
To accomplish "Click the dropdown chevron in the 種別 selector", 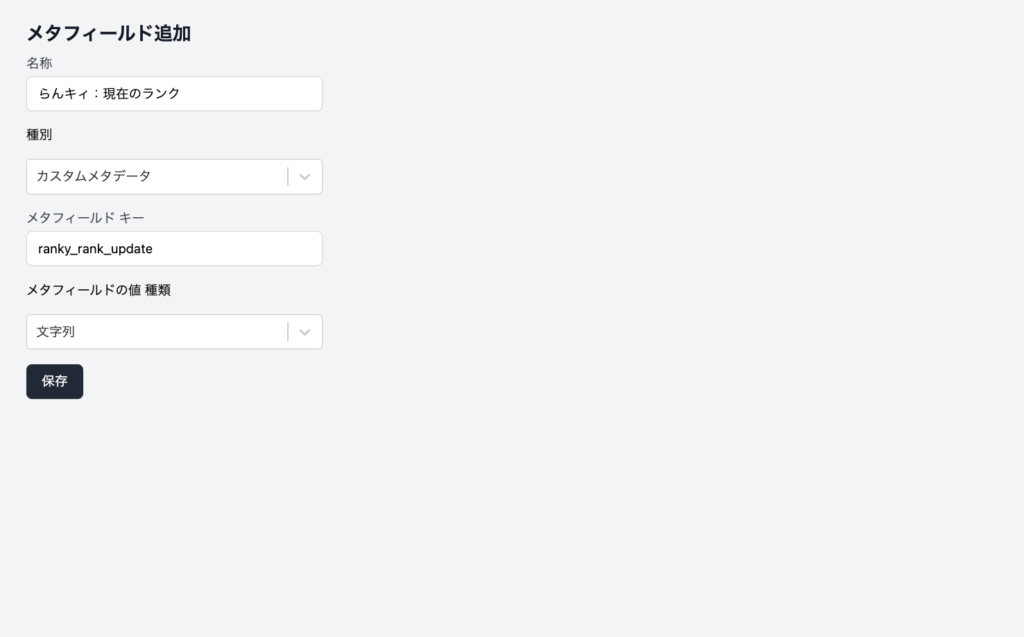I will [305, 177].
